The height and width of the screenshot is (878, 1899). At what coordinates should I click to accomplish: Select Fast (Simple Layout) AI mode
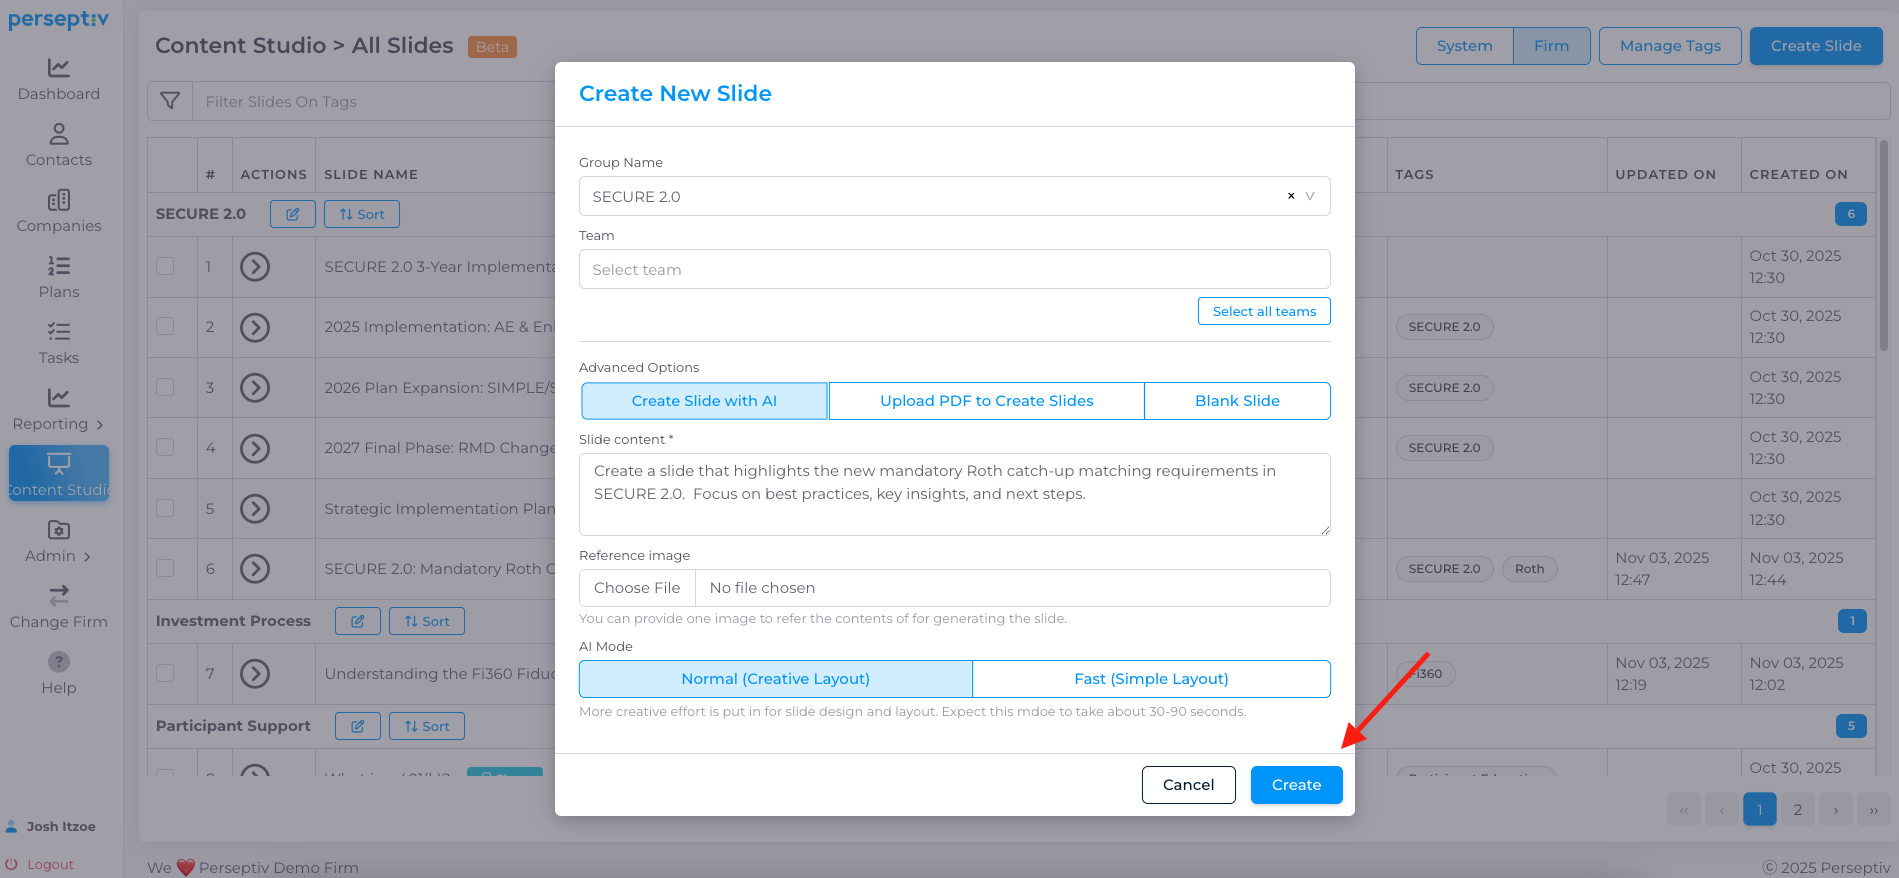click(1151, 679)
